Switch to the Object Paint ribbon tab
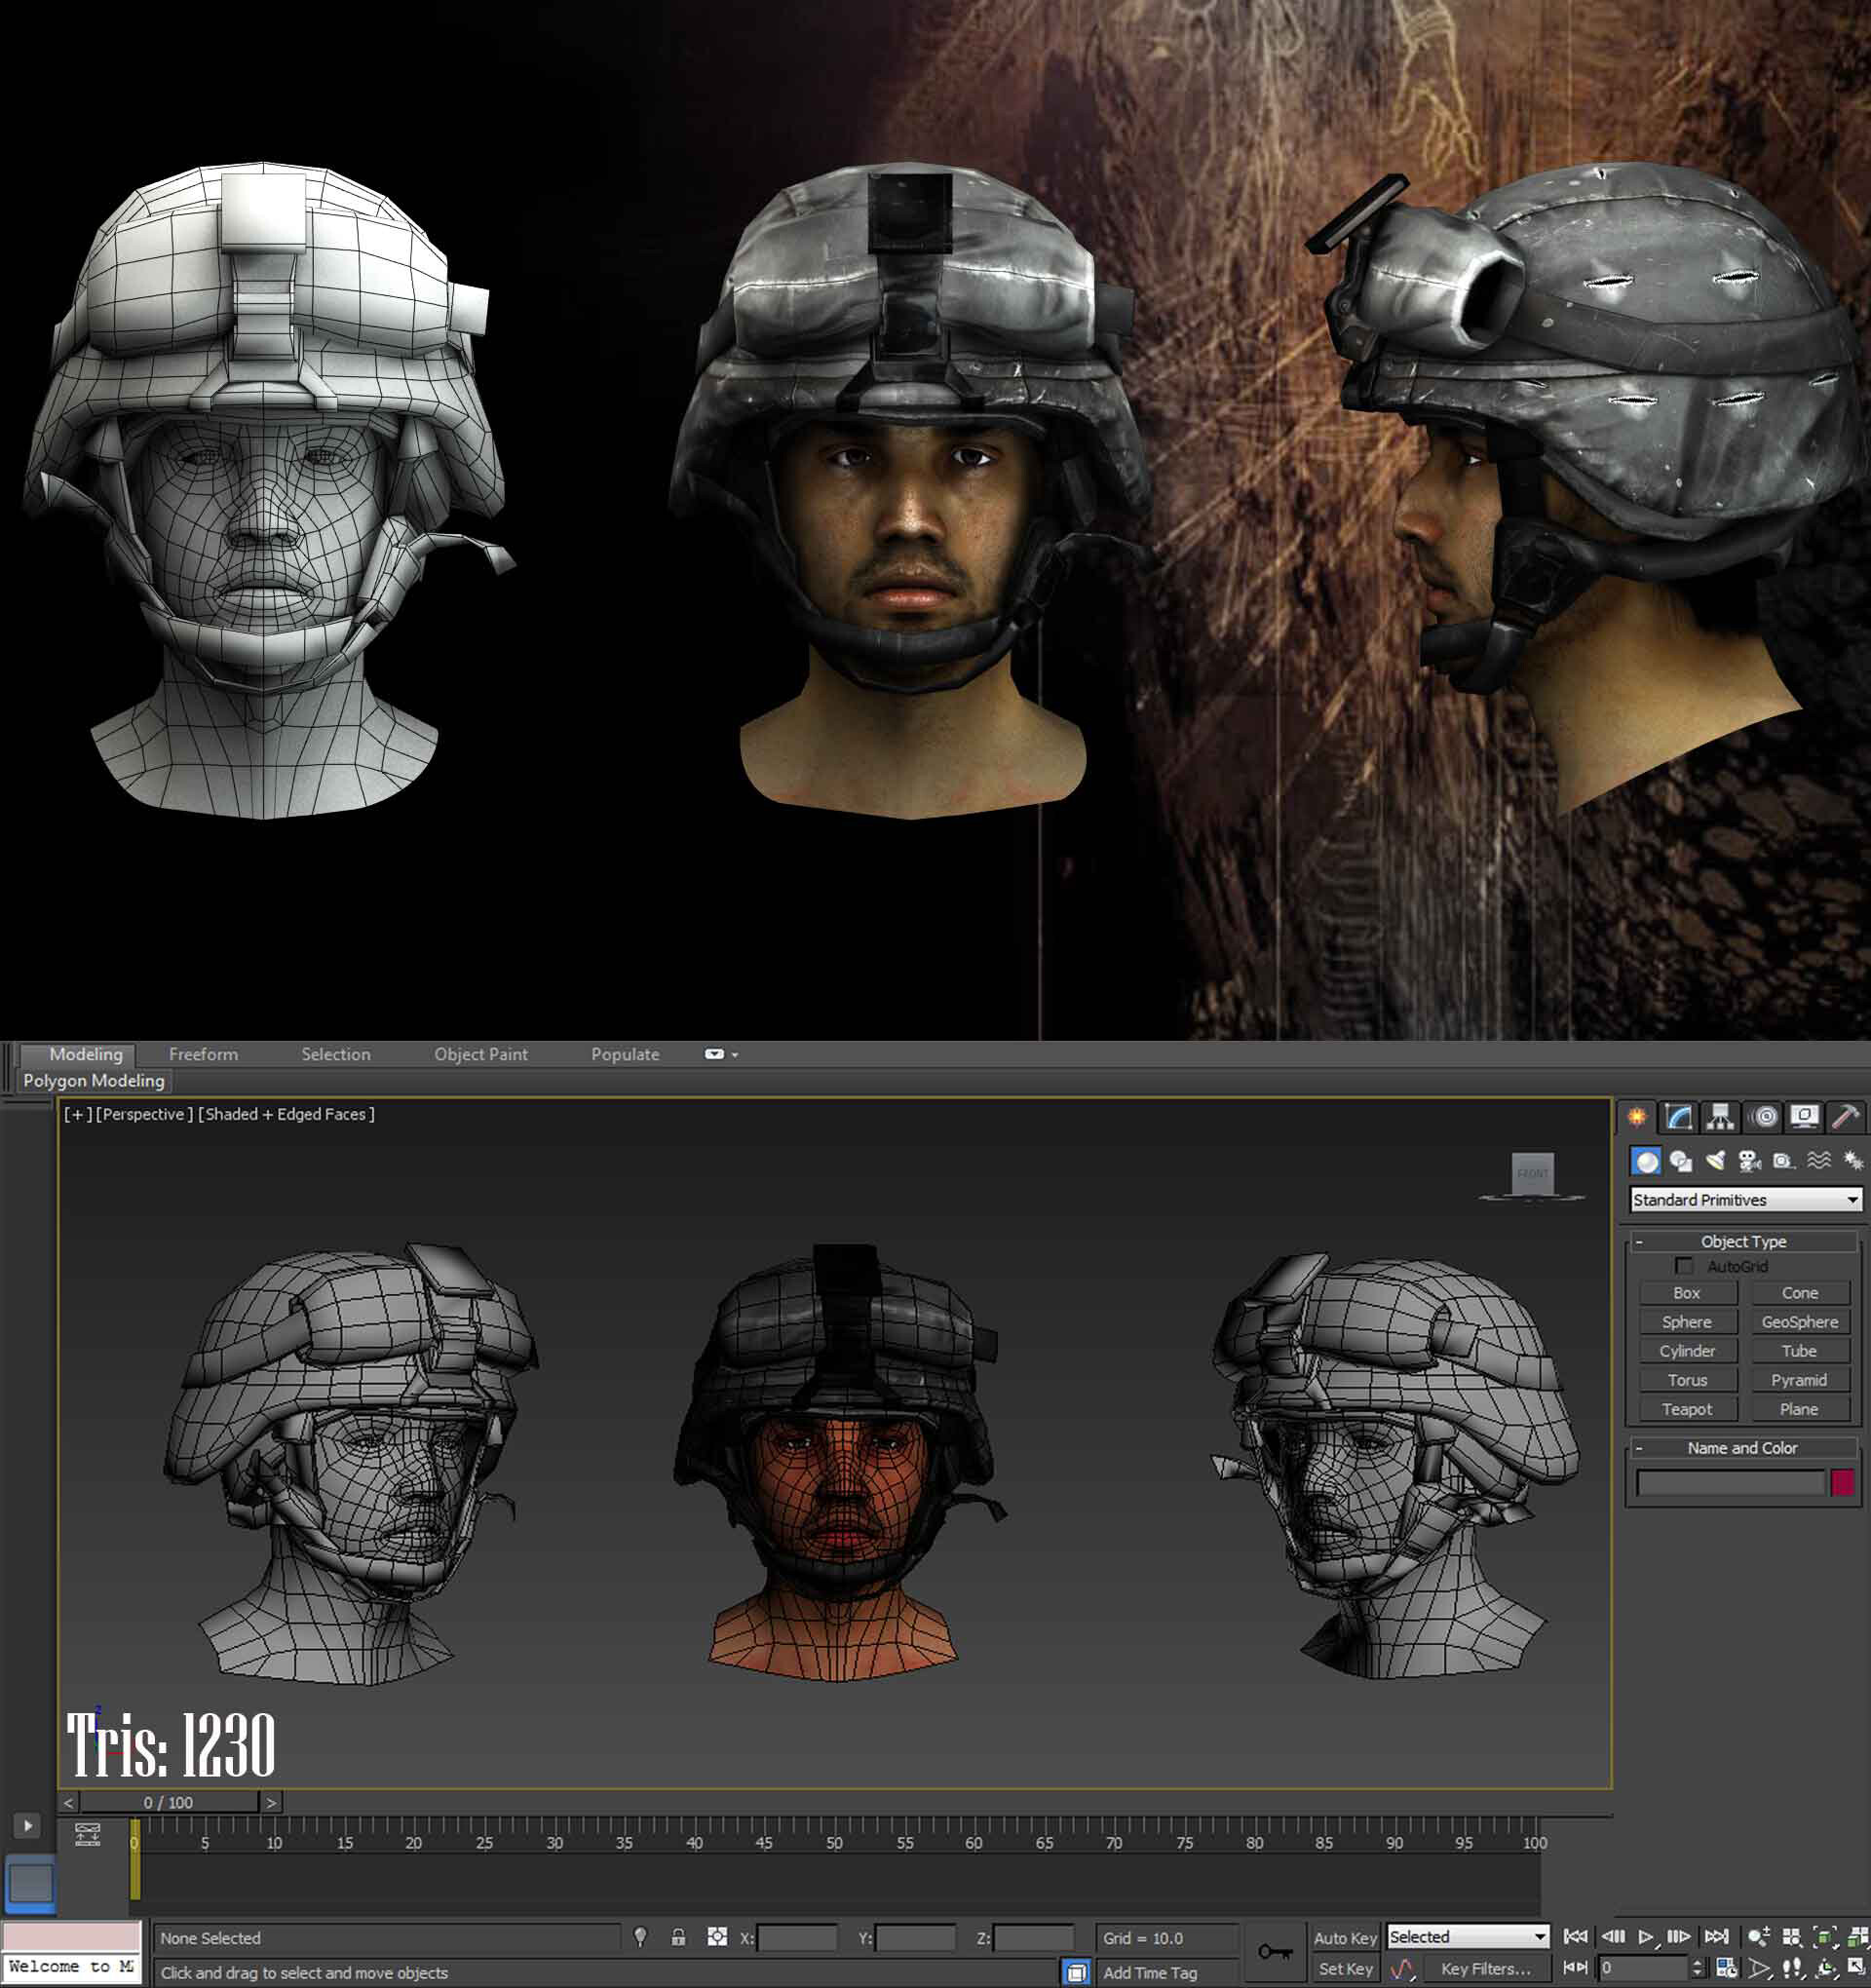The height and width of the screenshot is (1988, 1871). tap(481, 1054)
